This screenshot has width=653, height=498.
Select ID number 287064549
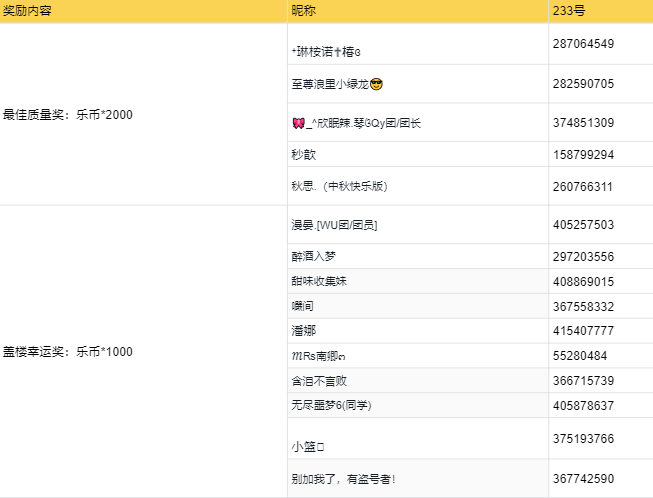pyautogui.click(x=583, y=44)
